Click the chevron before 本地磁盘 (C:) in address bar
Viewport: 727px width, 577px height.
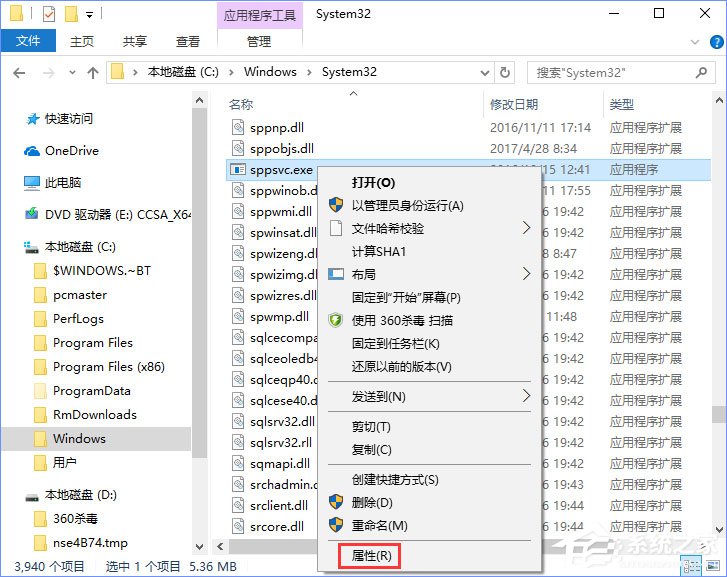point(135,72)
